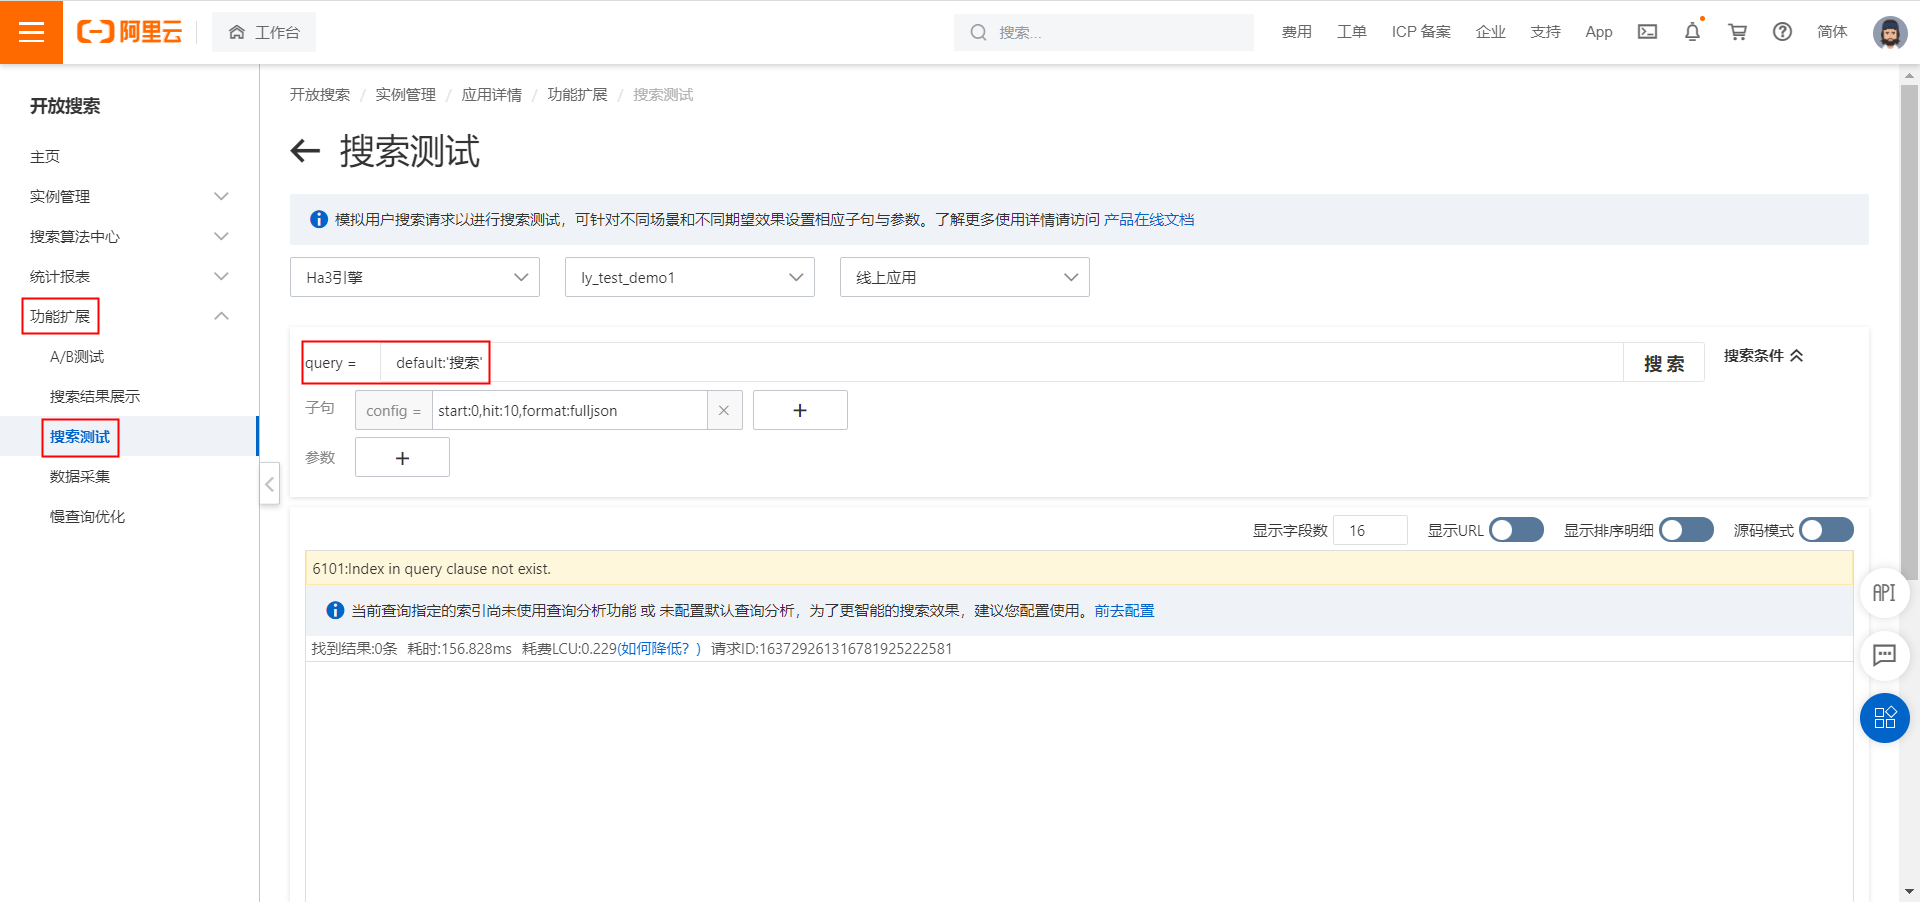Add a new 参数 with plus button
The height and width of the screenshot is (902, 1920).
tap(402, 458)
